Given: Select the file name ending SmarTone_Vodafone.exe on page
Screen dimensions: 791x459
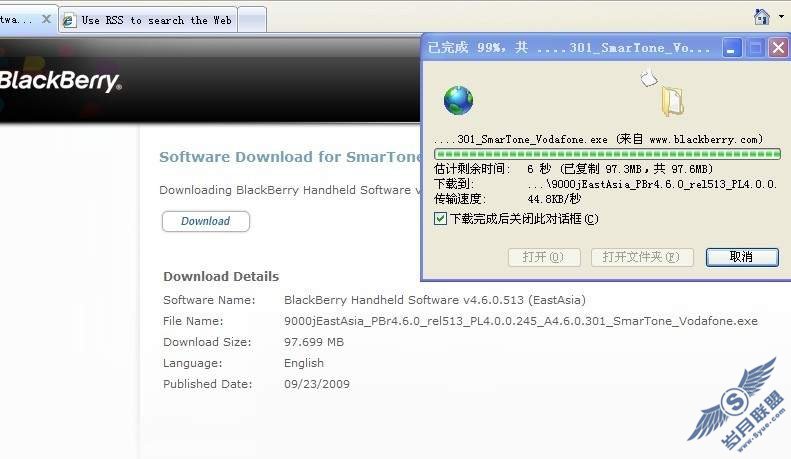Looking at the screenshot, I should point(521,321).
